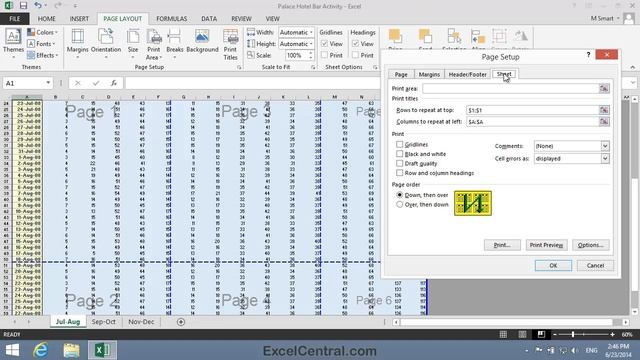This screenshot has height=360, width=640.
Task: Select Down, then over page order
Action: [x=400, y=195]
